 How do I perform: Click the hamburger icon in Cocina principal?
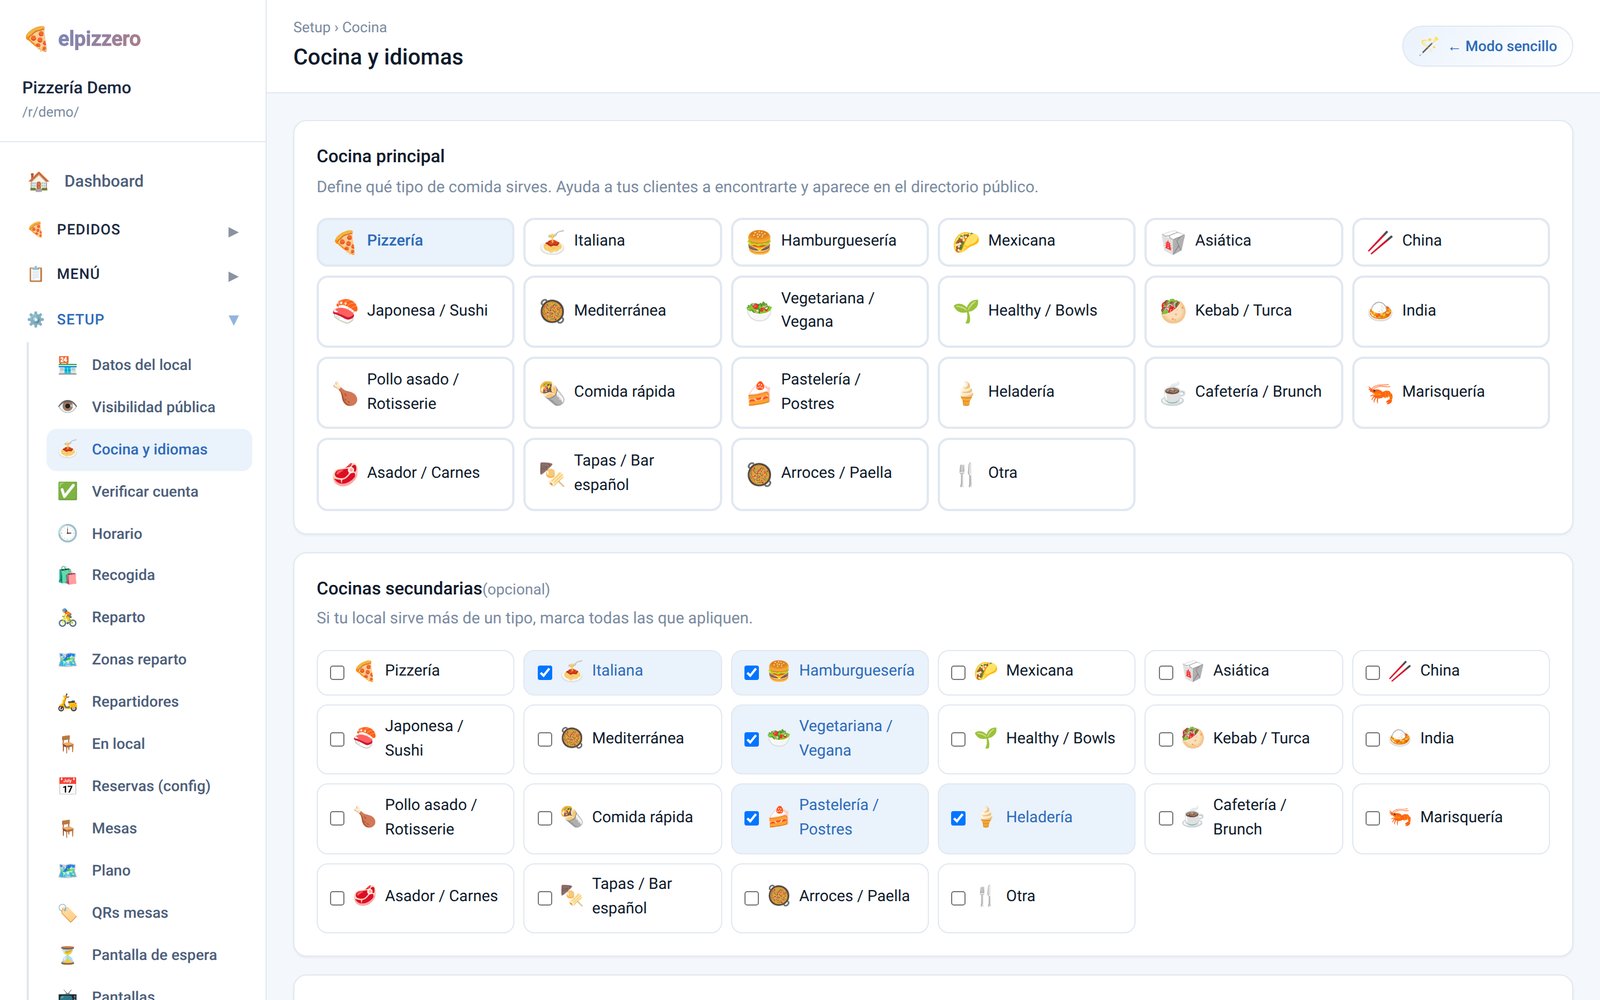pyautogui.click(x=759, y=242)
